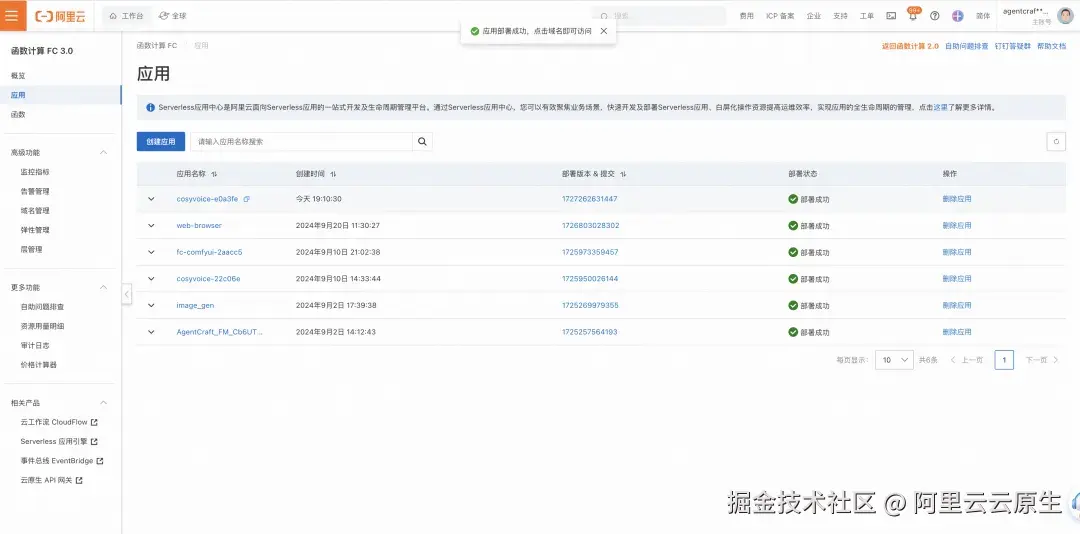Open the 工作台 workbench
The width and height of the screenshot is (1080, 534).
point(127,16)
